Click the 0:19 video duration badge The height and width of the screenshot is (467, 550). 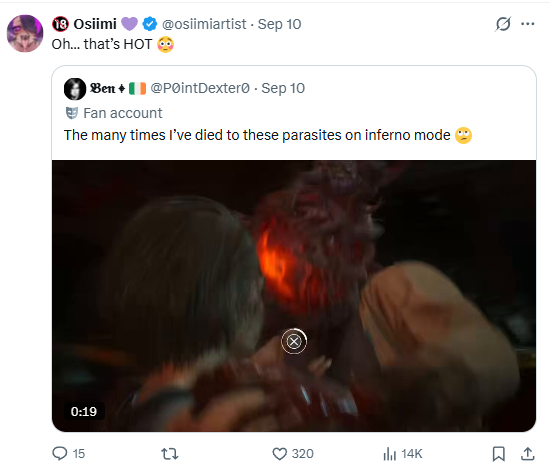coord(83,411)
